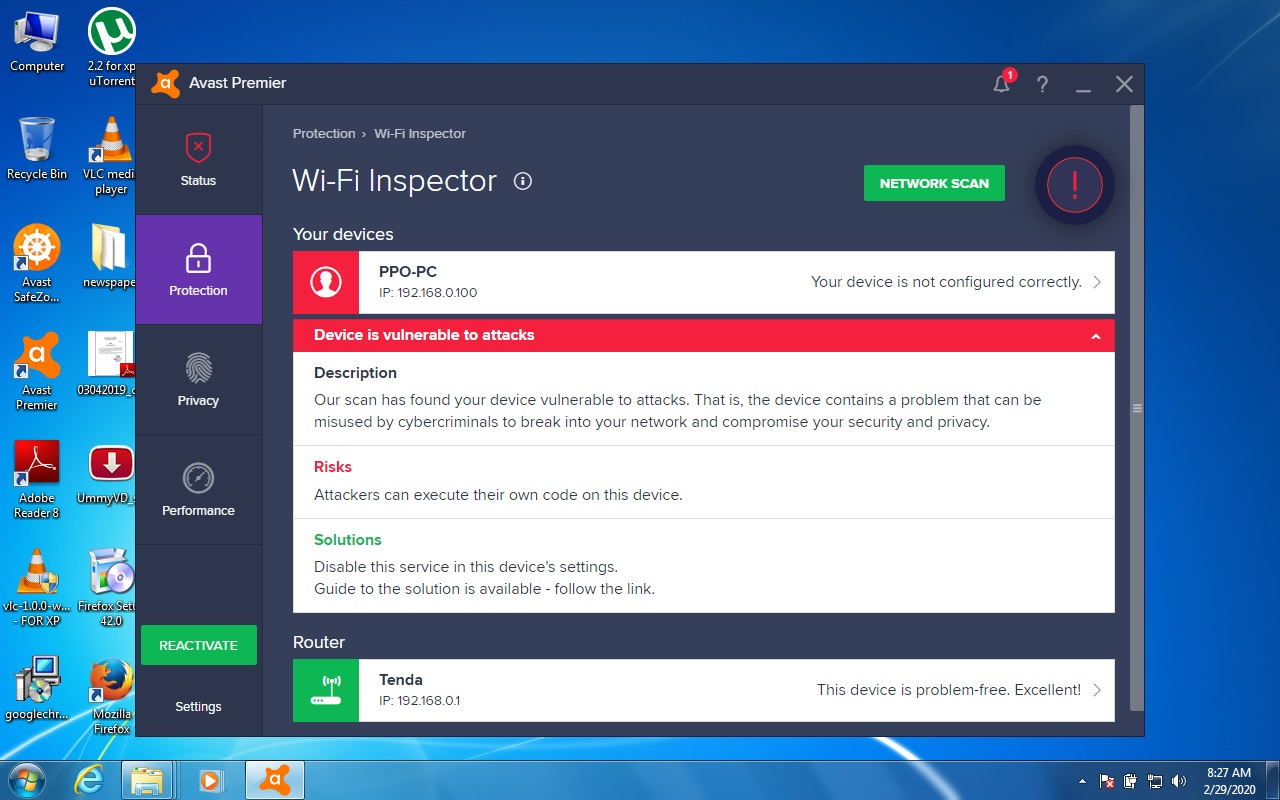Click the green Reactivate button
This screenshot has width=1280, height=800.
198,645
